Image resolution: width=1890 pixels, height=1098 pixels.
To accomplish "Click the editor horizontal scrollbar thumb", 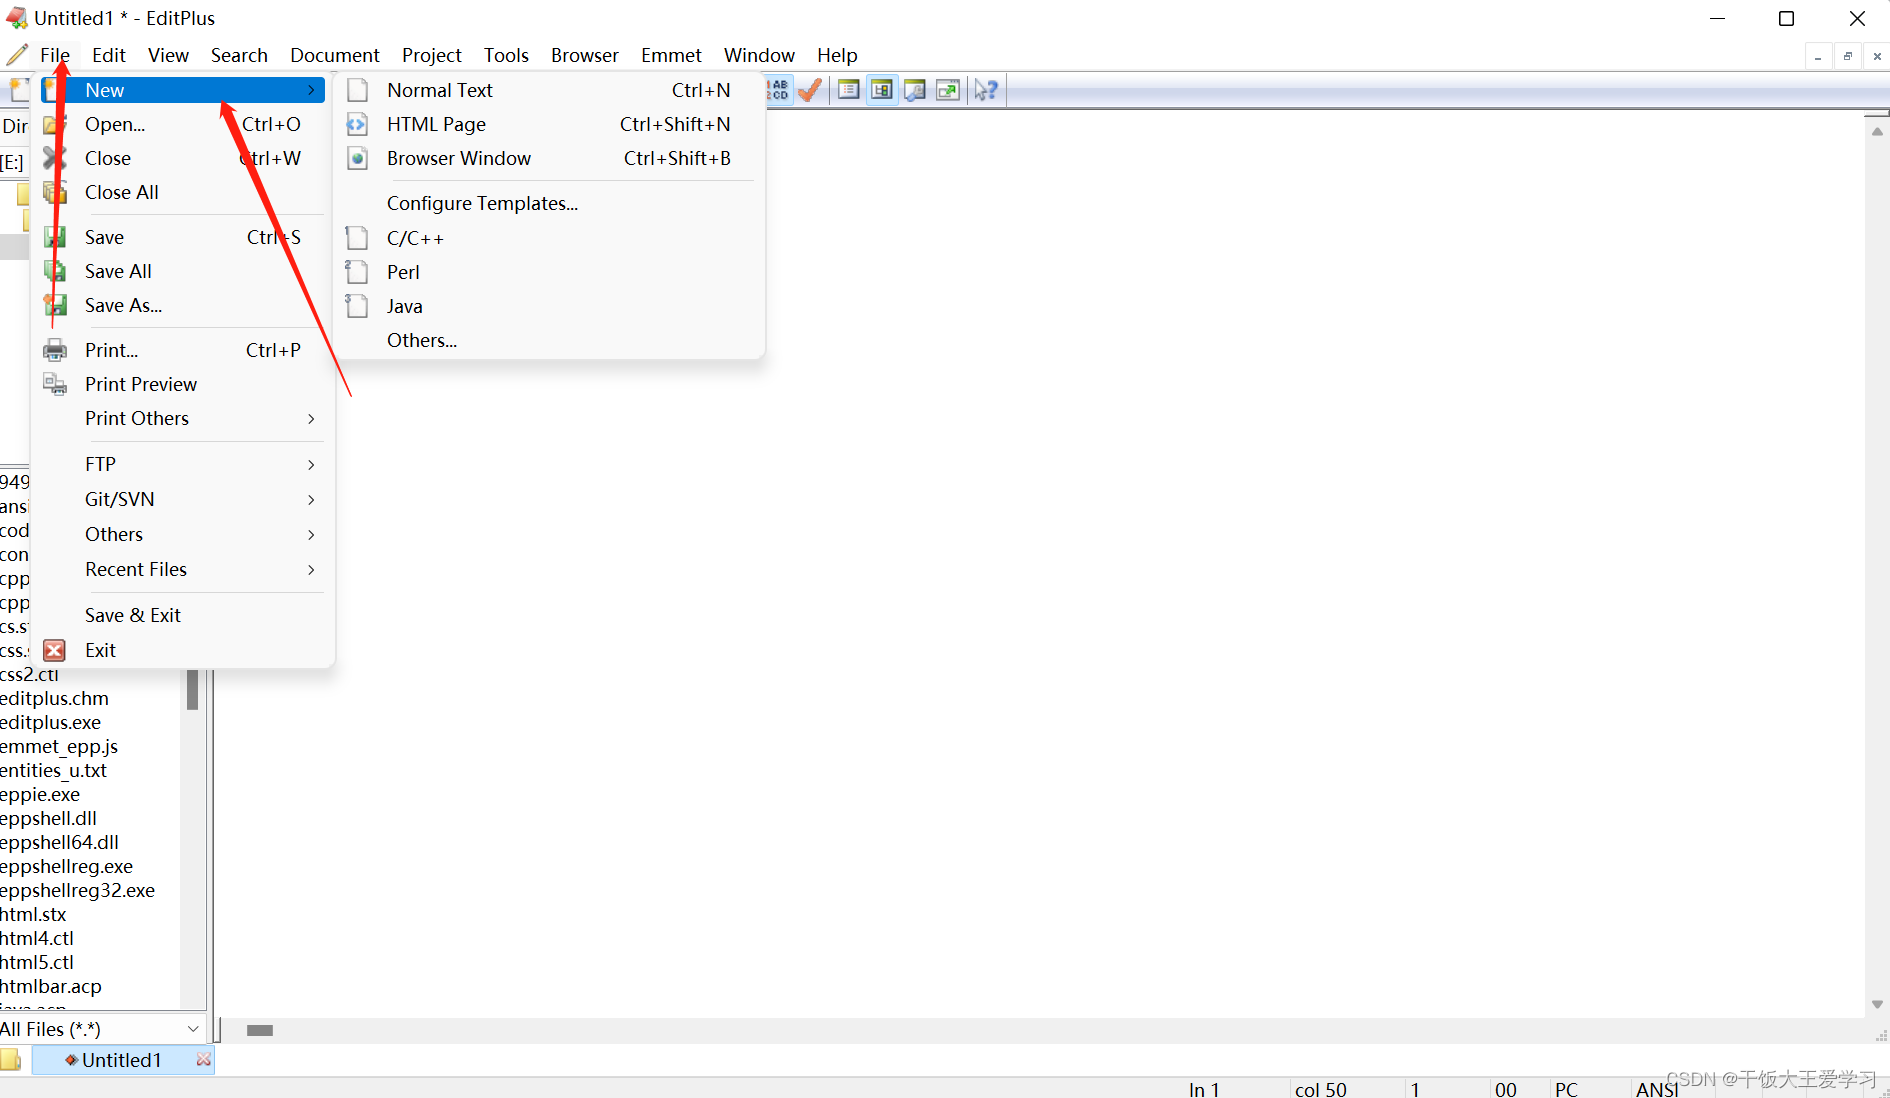I will (x=260, y=1030).
